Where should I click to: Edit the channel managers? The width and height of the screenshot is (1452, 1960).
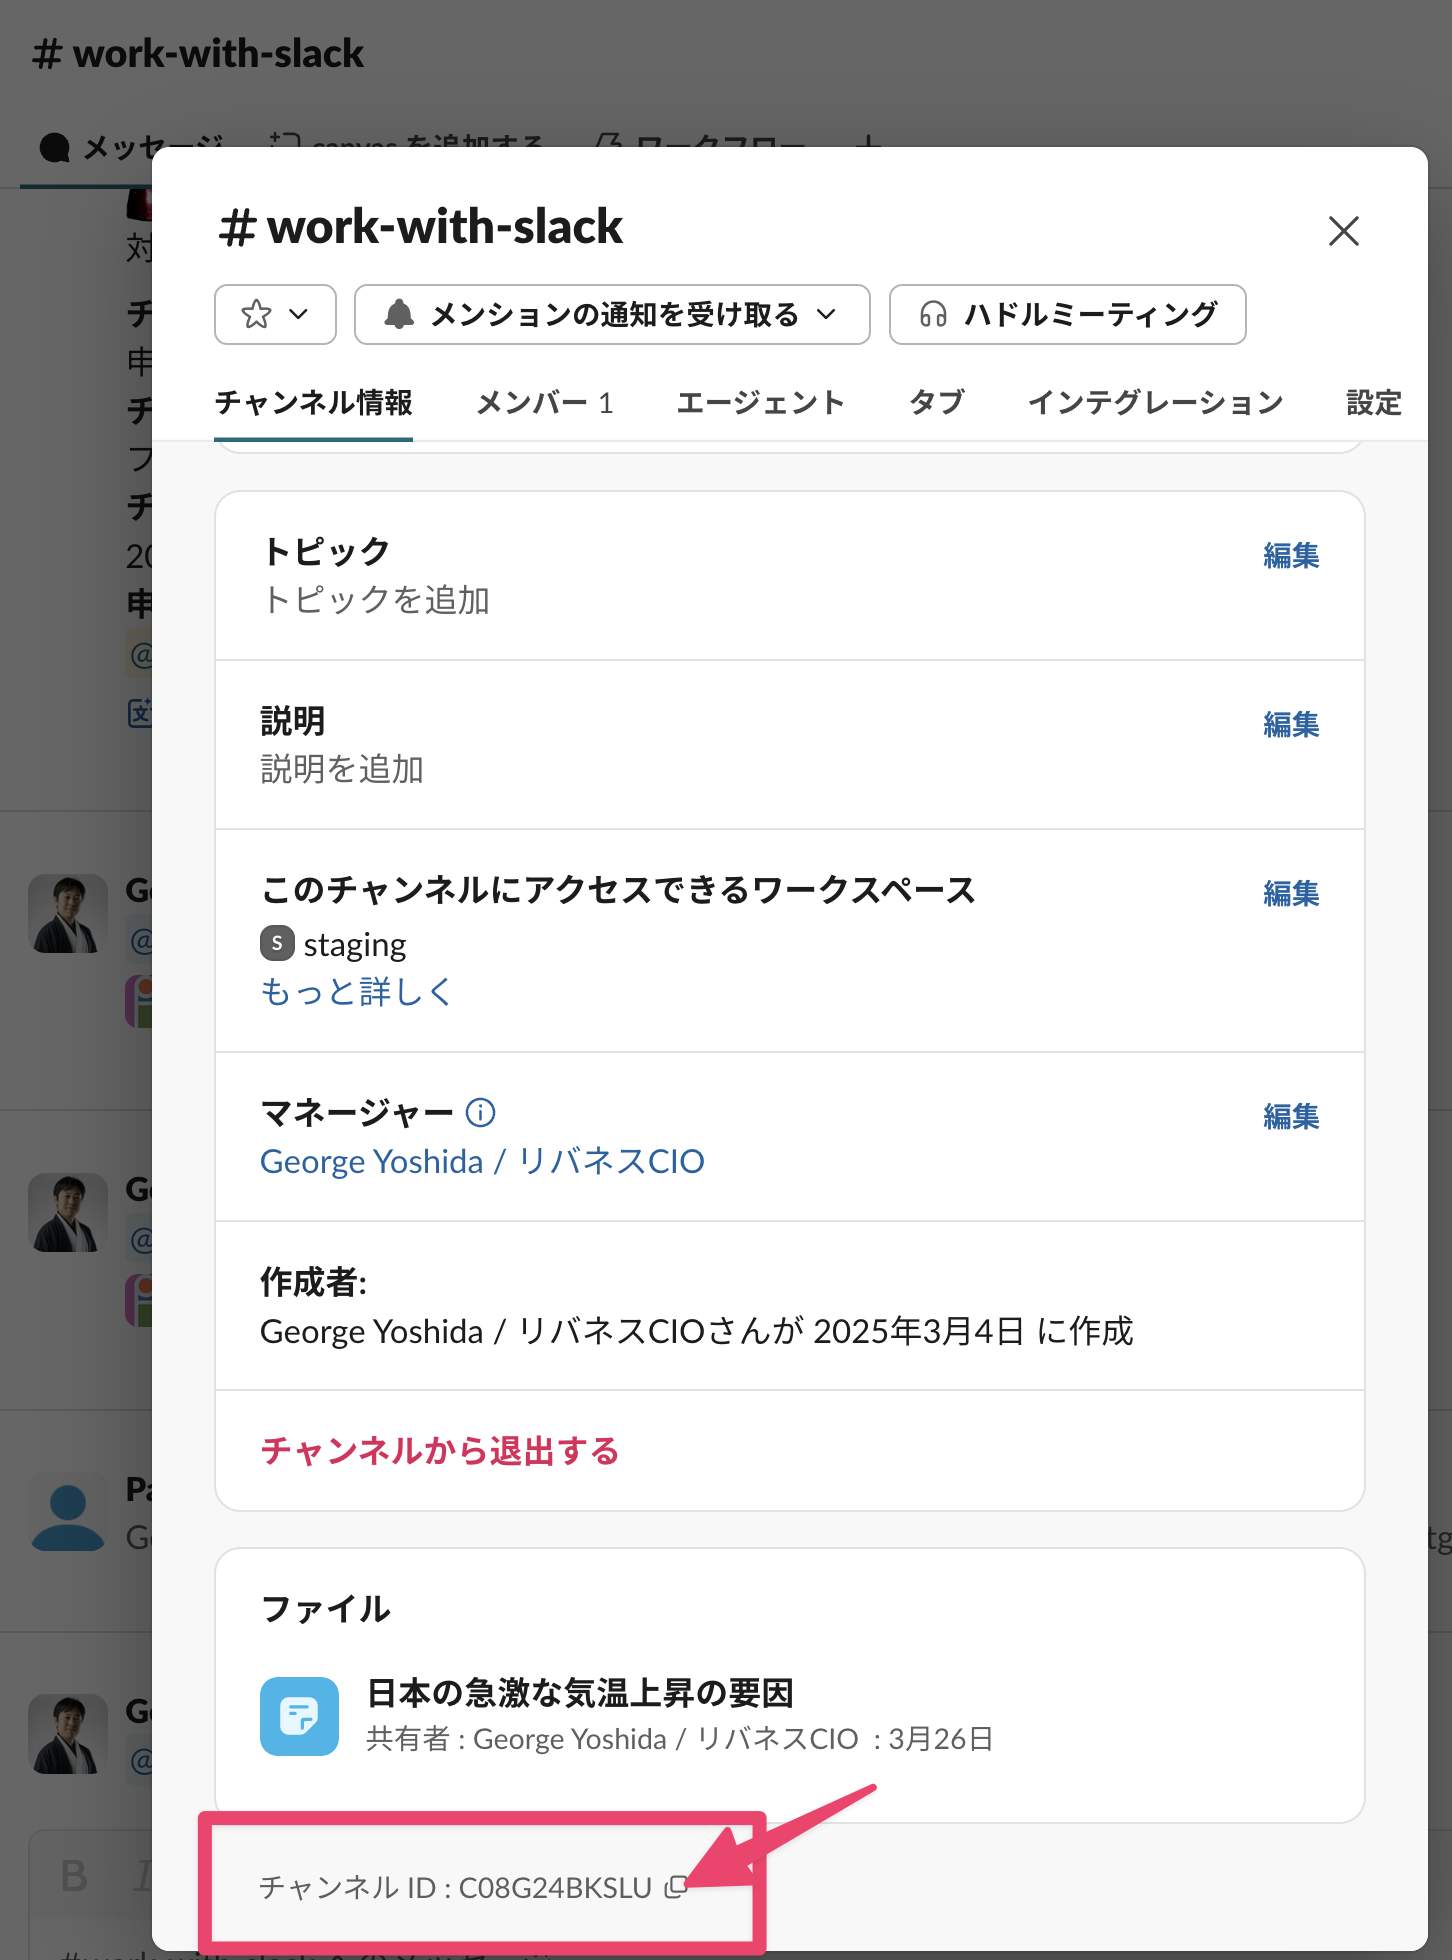[1291, 1116]
